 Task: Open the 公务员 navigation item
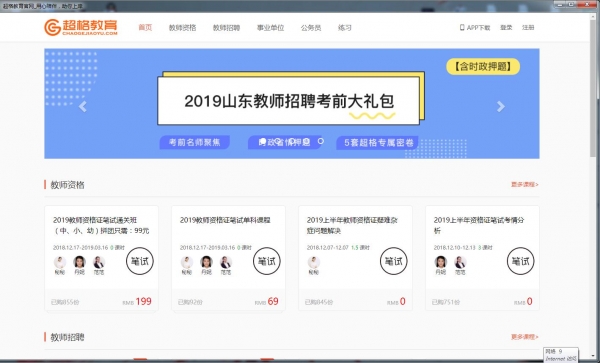311,28
